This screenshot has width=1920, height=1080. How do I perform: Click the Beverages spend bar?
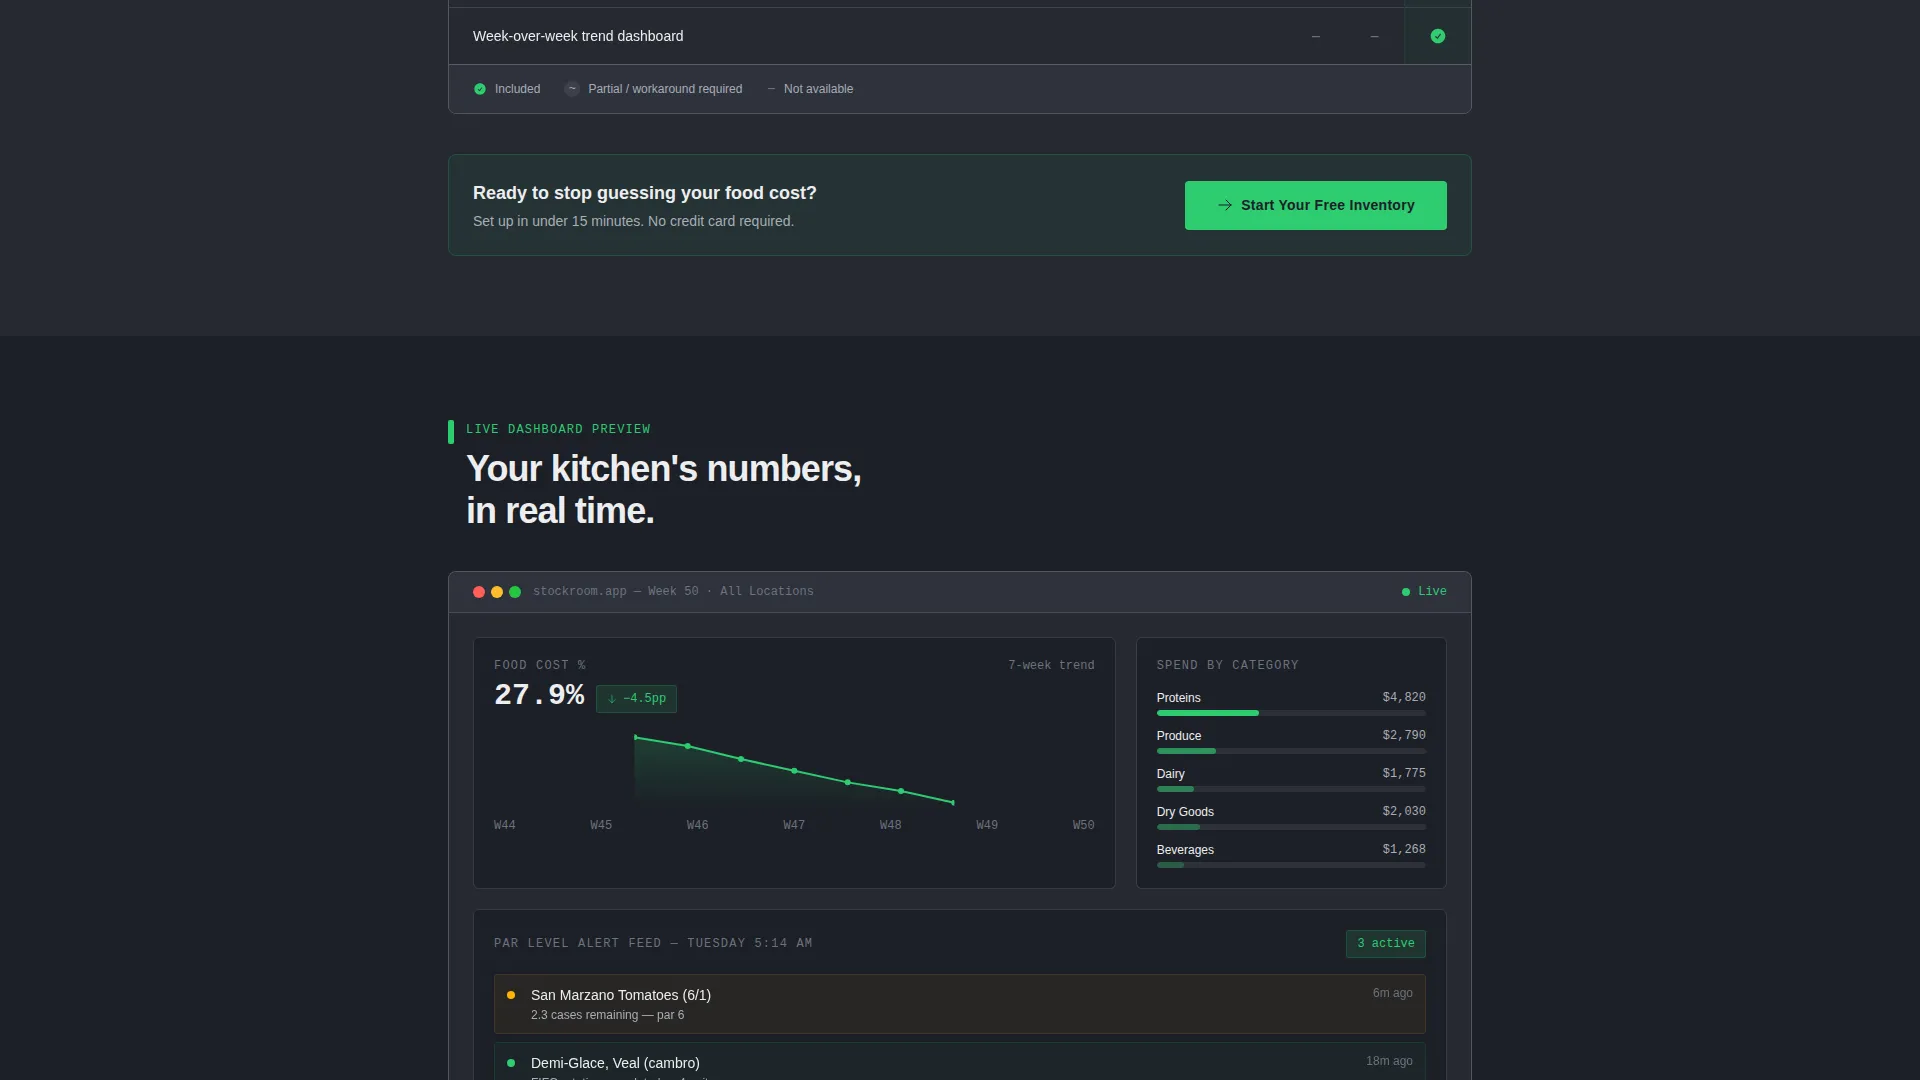pyautogui.click(x=1291, y=865)
